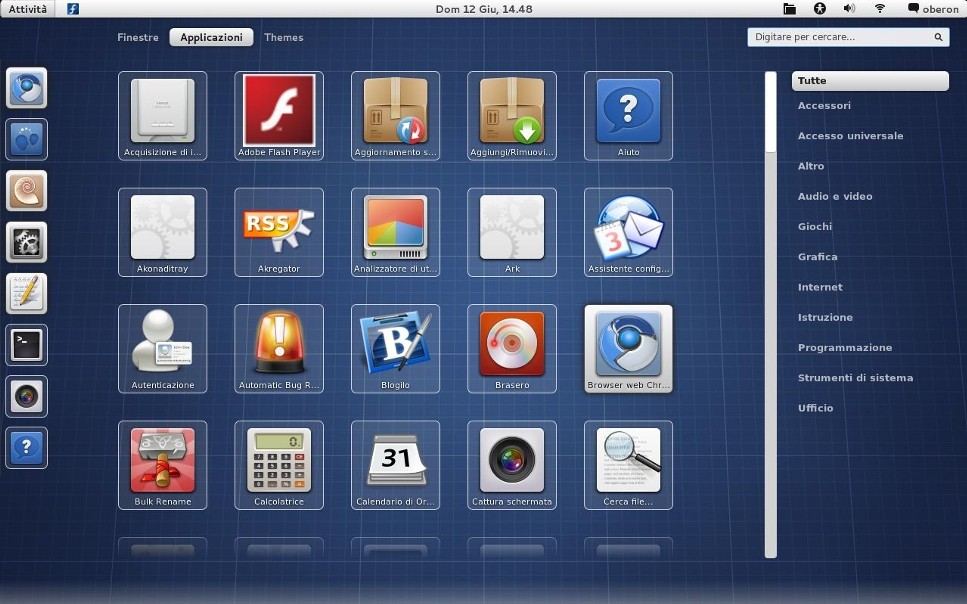Viewport: 967px width, 604px height.
Task: Filter by Accessori category
Action: point(824,105)
